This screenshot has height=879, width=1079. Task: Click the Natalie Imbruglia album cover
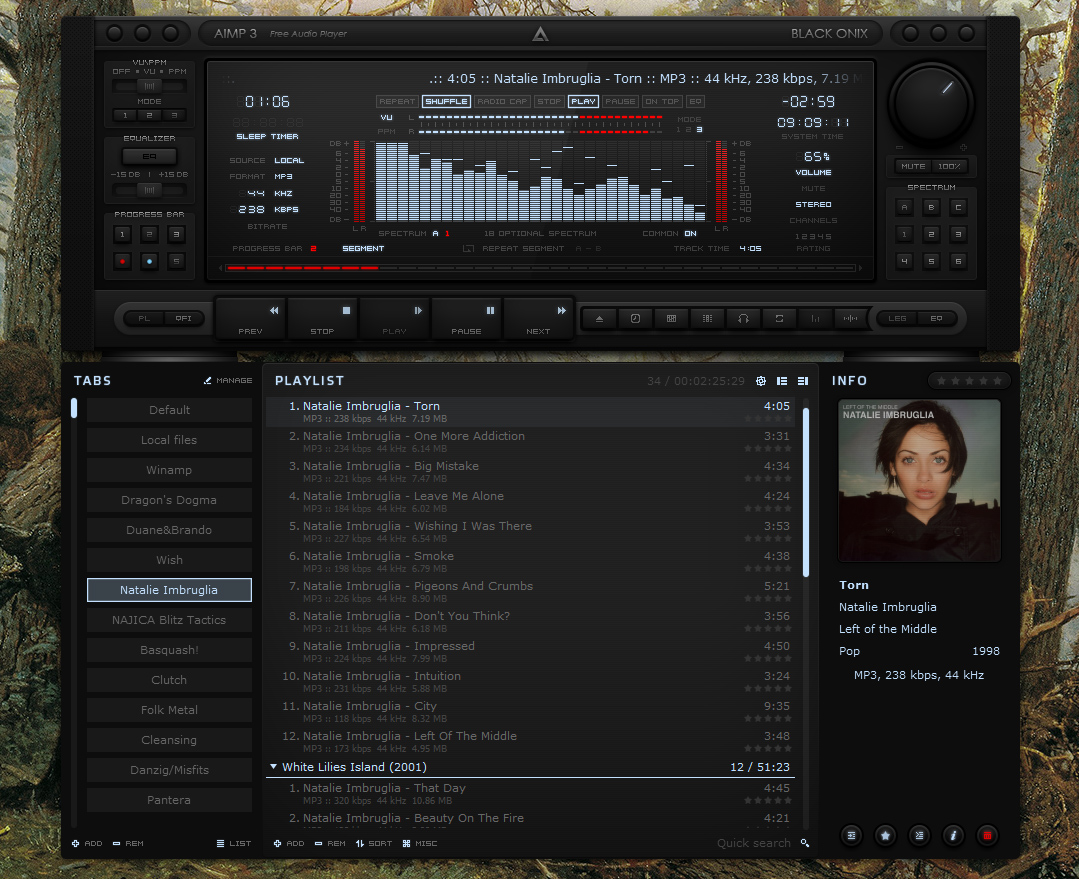919,480
